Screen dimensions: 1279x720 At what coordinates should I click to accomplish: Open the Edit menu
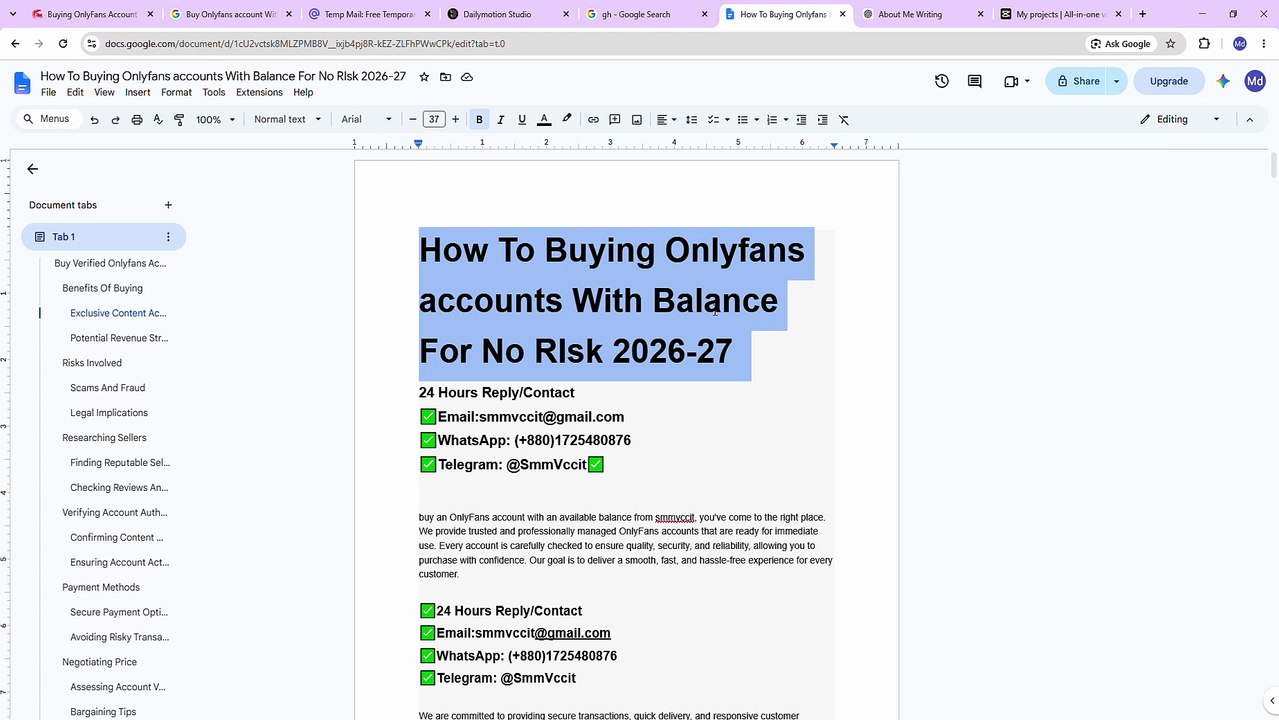[75, 92]
